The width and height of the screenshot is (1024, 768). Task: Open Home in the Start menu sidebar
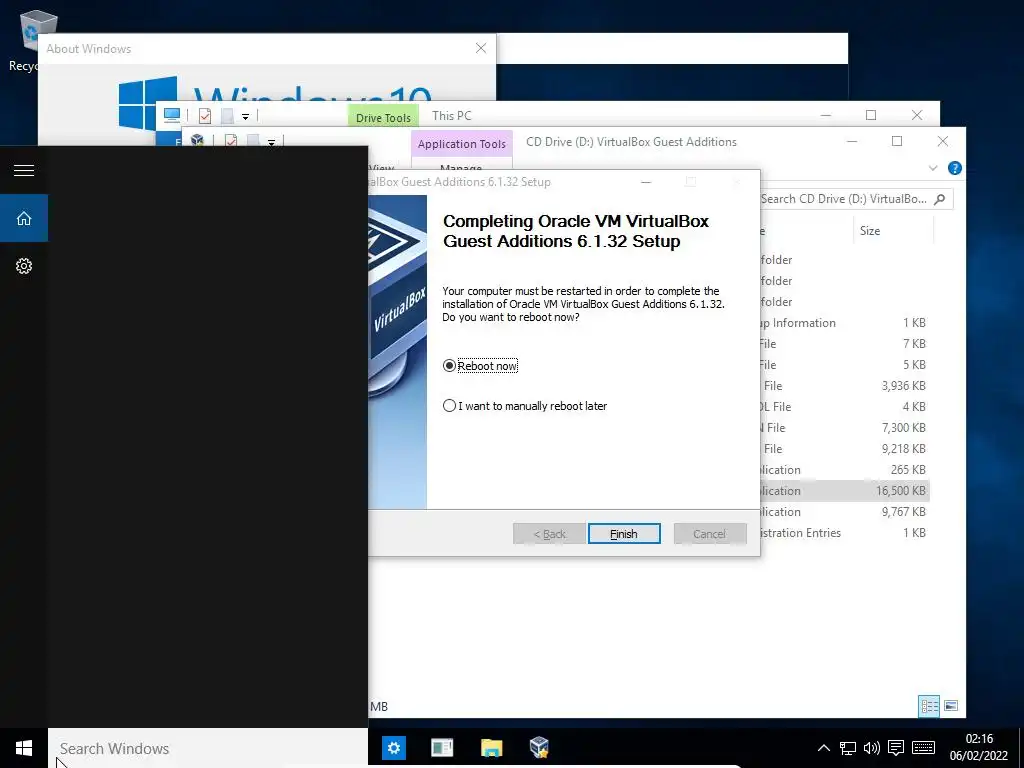24,218
